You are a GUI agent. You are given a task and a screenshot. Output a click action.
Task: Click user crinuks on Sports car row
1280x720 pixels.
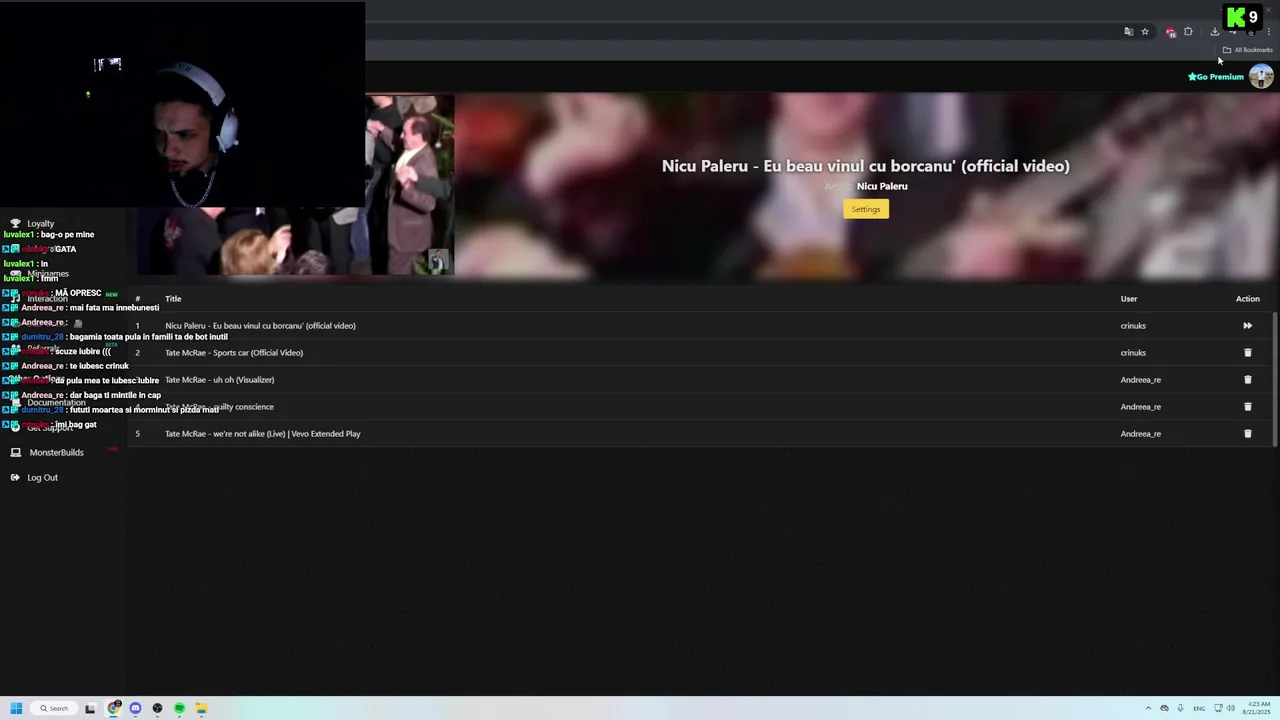coord(1133,353)
